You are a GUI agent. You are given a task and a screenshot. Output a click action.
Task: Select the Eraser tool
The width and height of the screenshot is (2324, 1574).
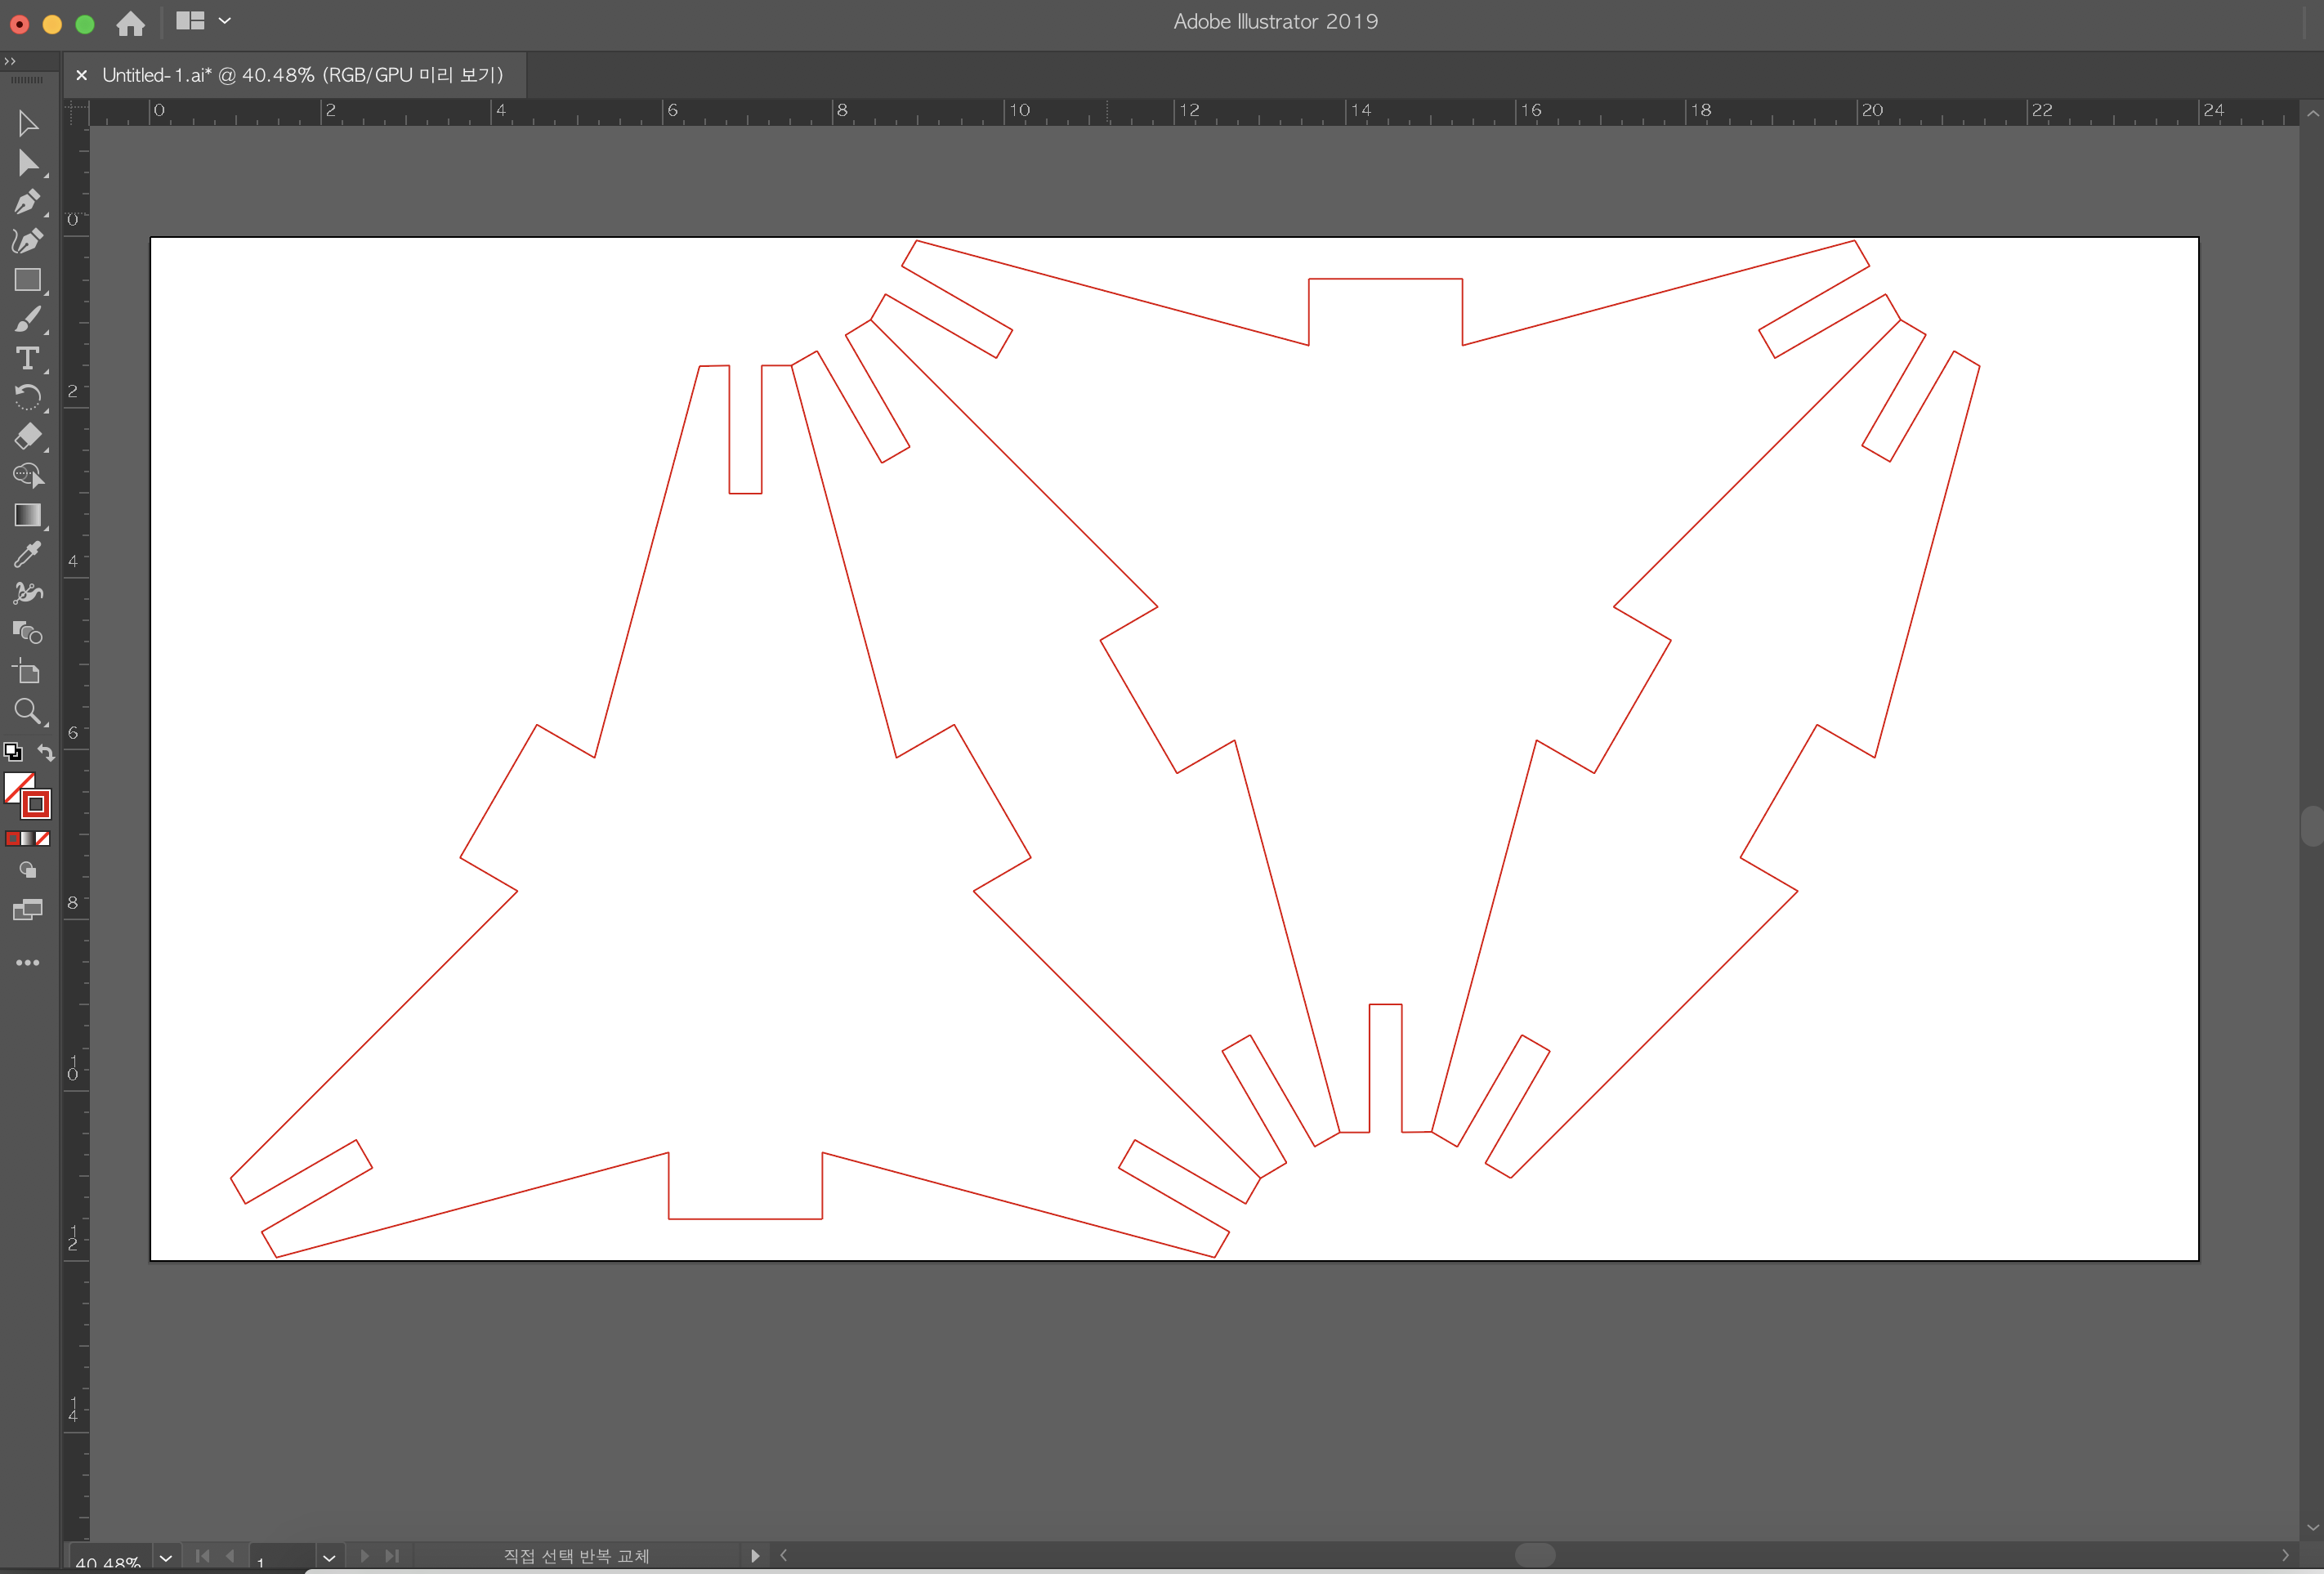pyautogui.click(x=27, y=436)
